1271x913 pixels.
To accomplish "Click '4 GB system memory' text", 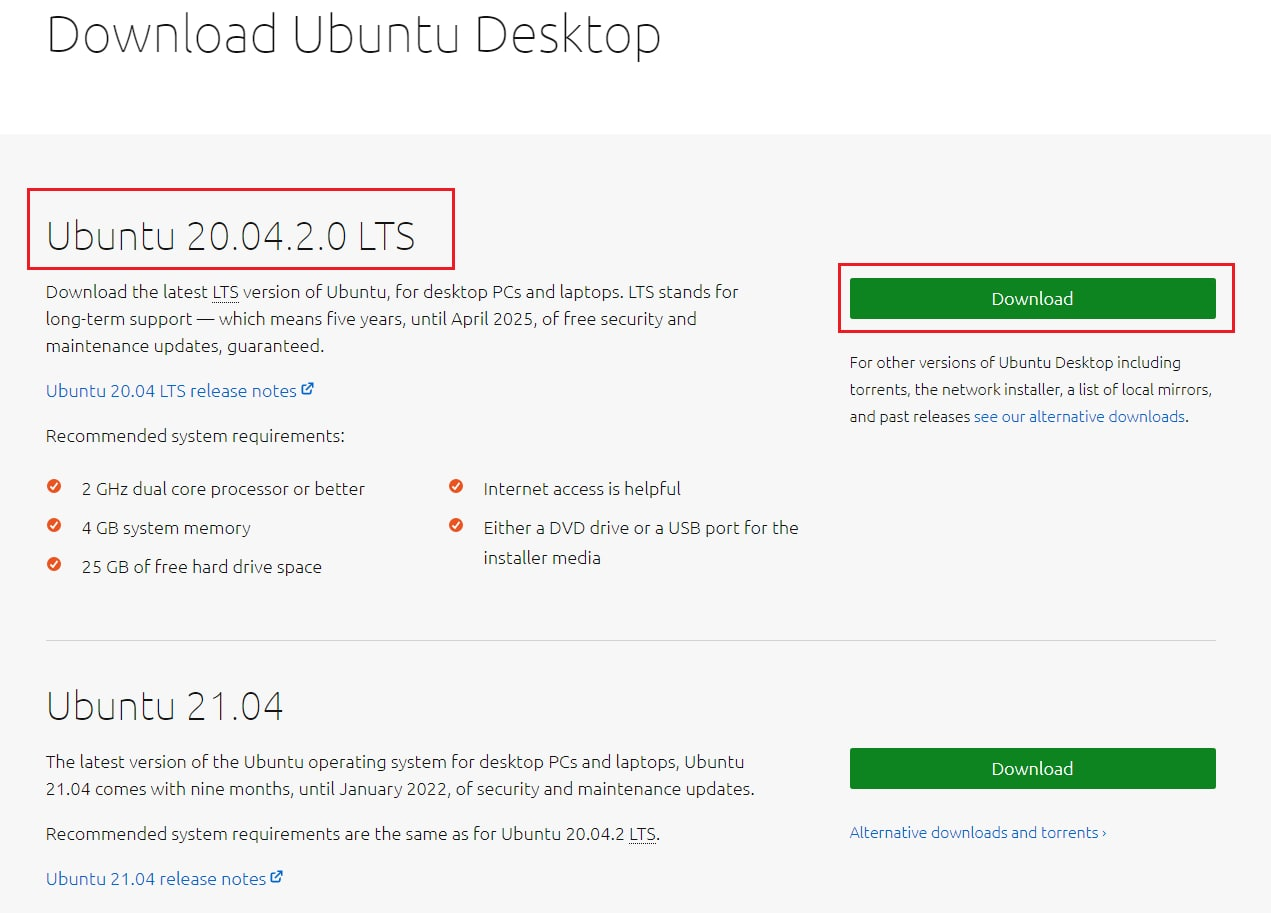I will (x=166, y=528).
